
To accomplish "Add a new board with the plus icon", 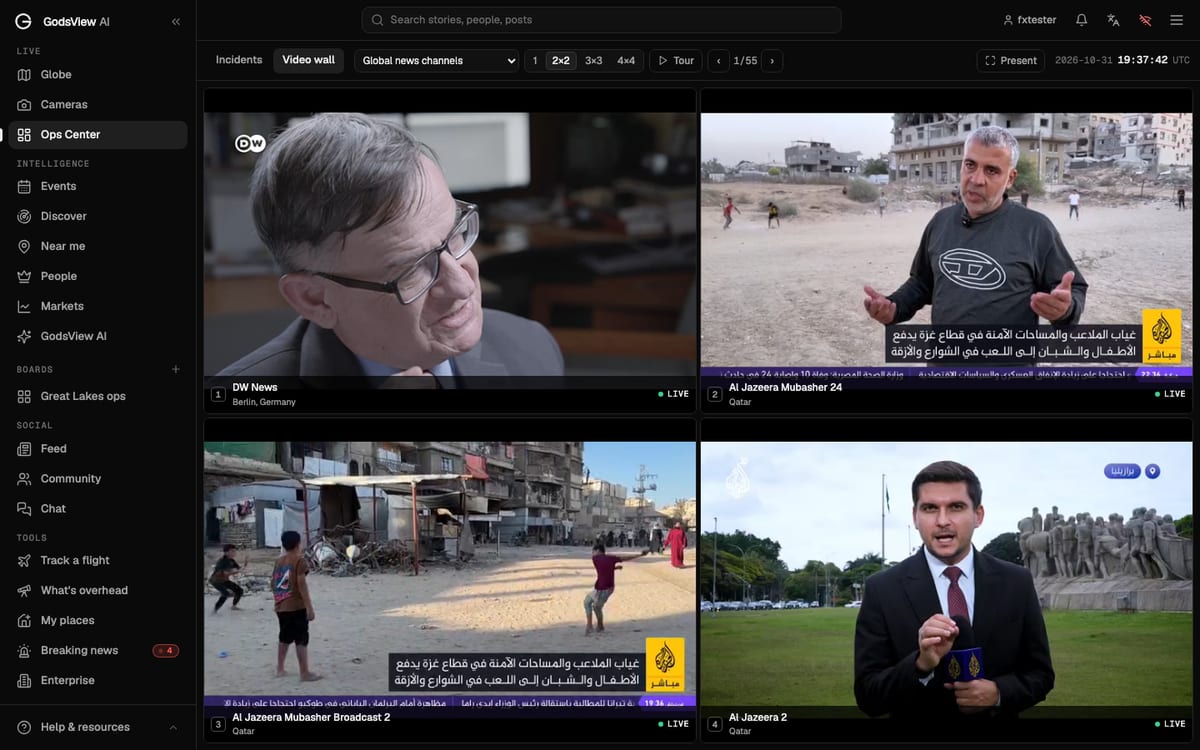I will tap(176, 369).
